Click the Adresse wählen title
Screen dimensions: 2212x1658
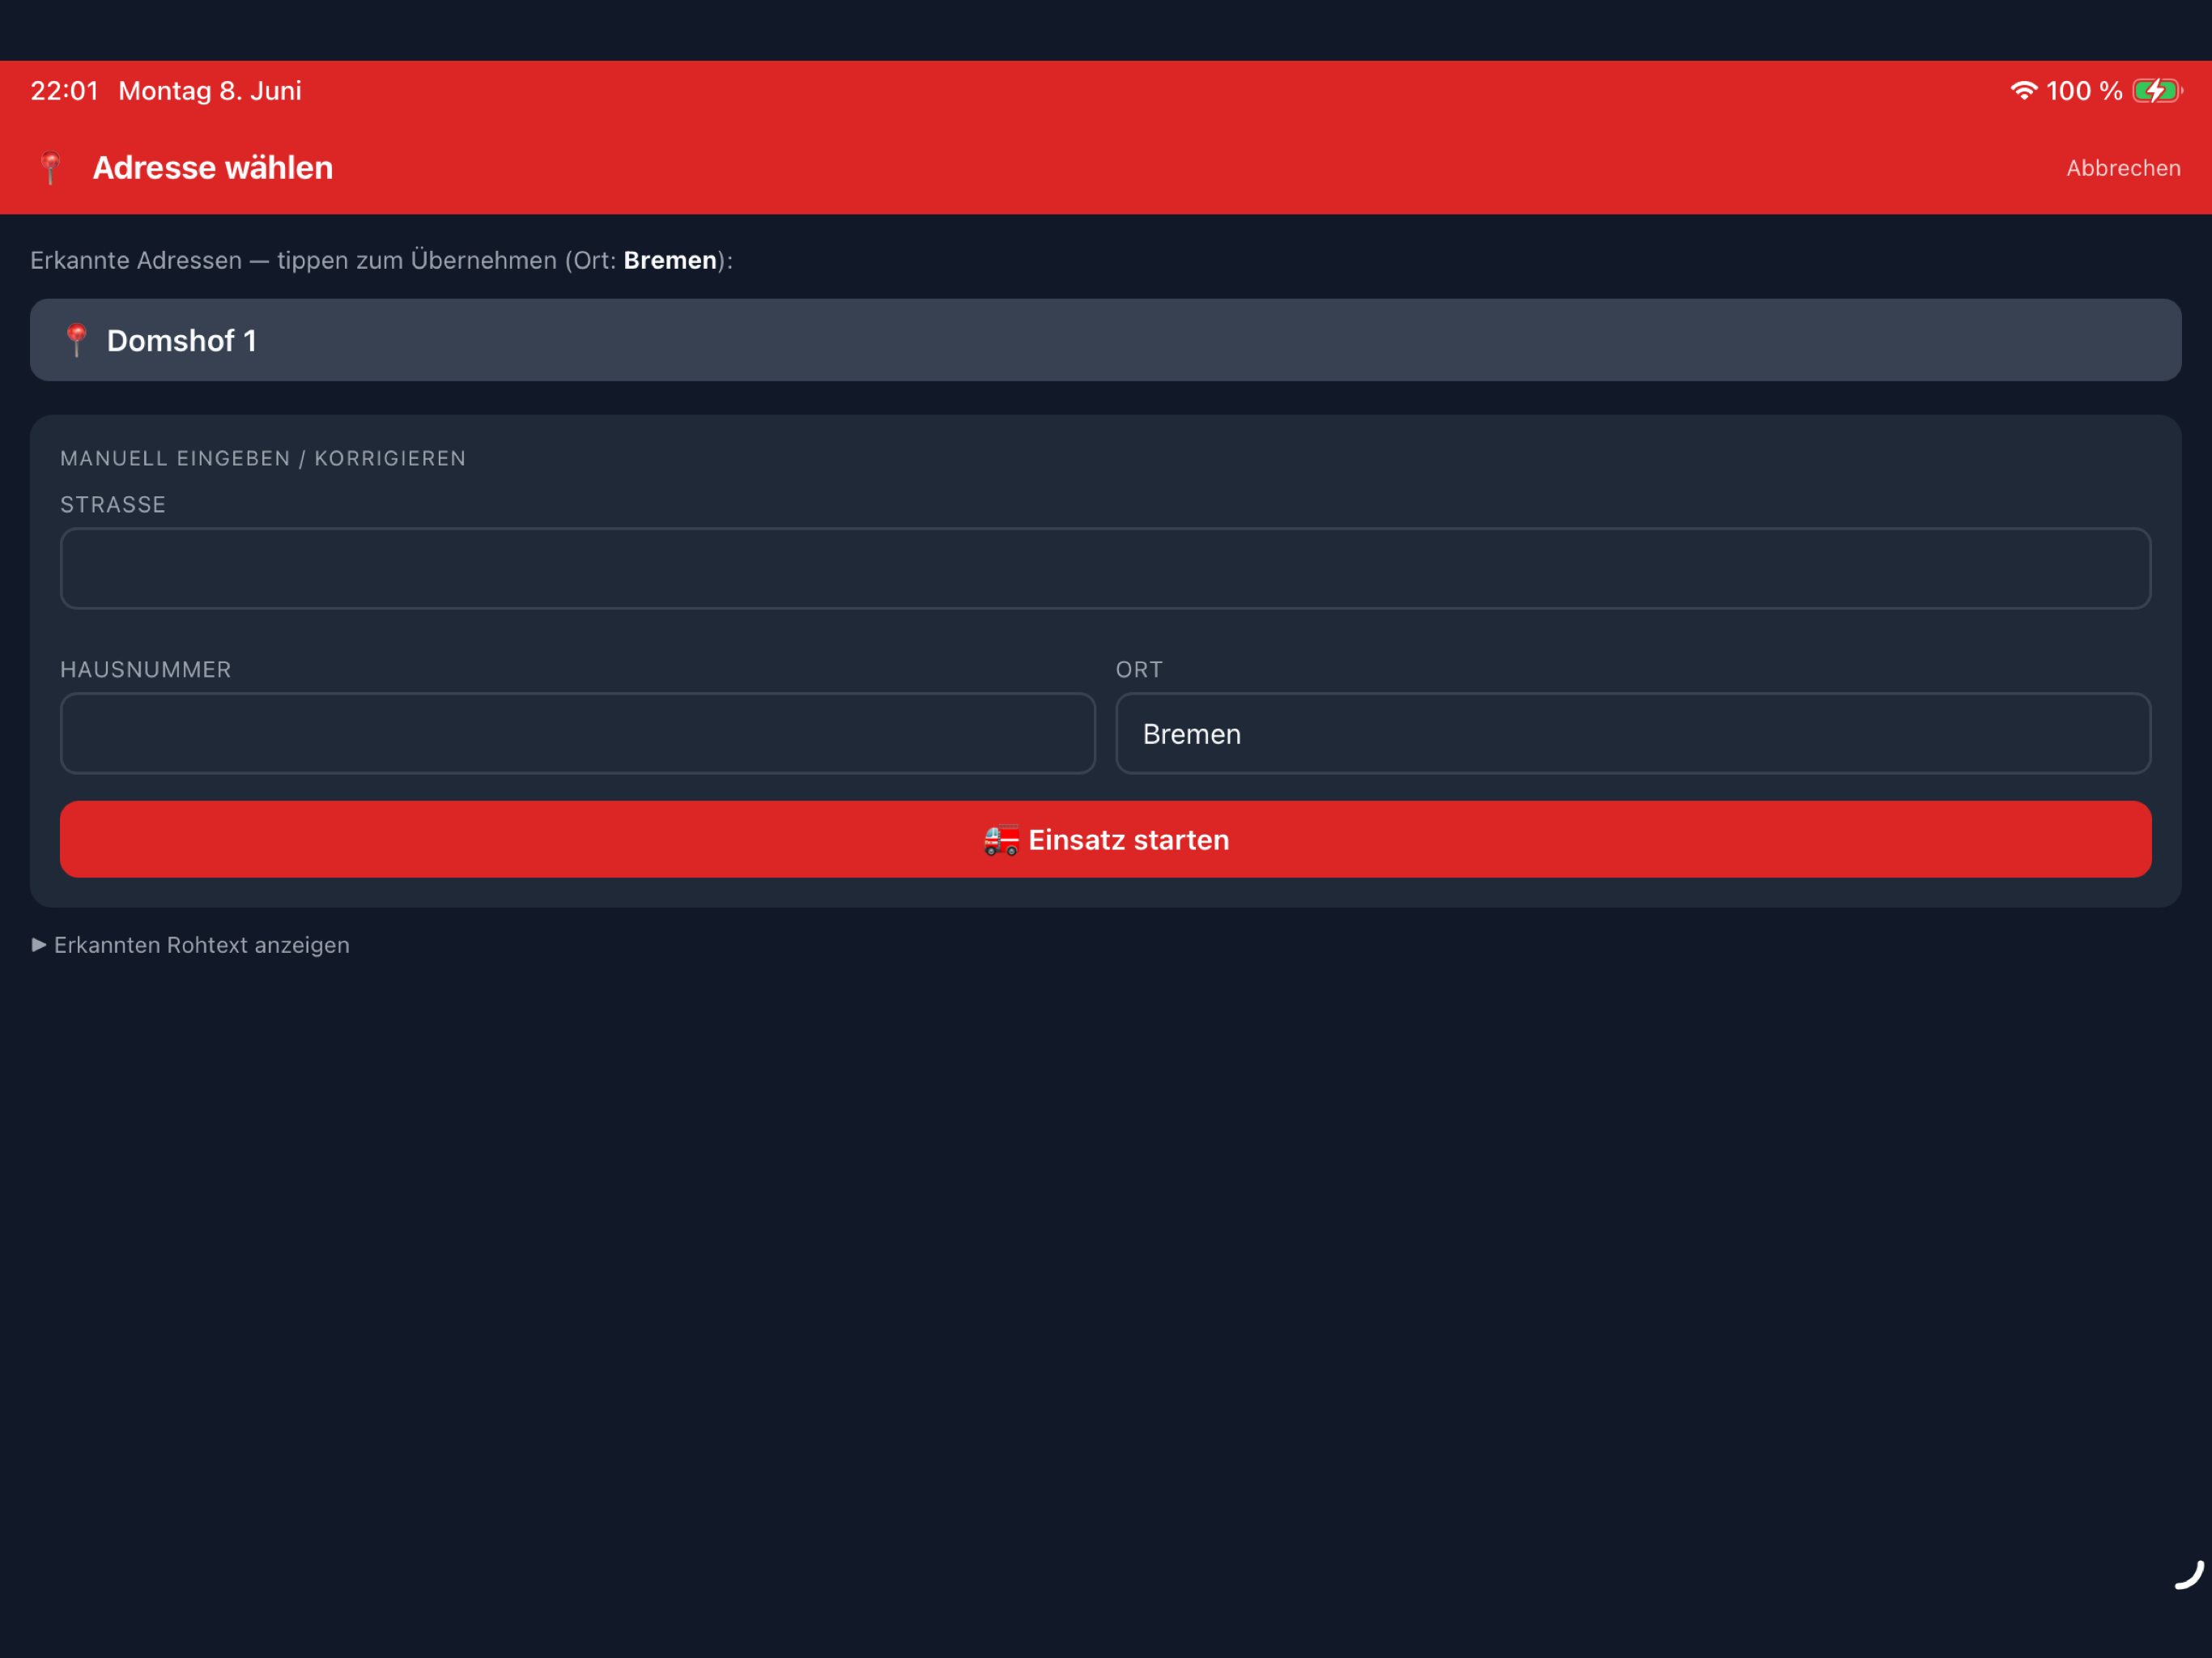pos(213,168)
